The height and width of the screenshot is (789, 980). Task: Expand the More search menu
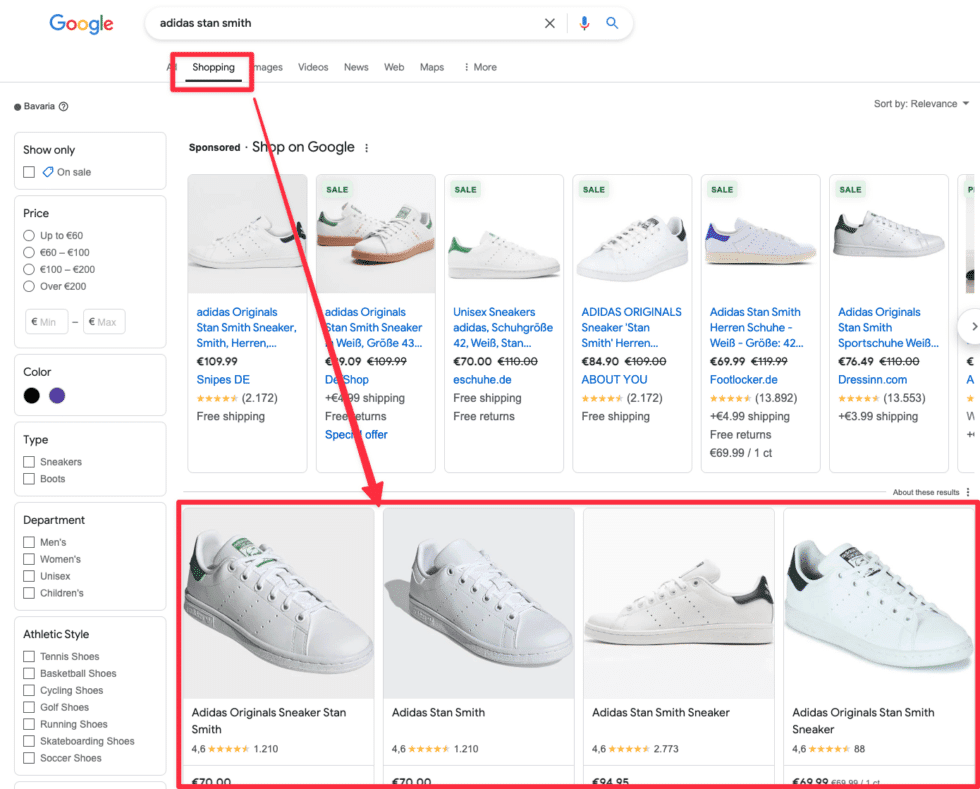[x=480, y=67]
